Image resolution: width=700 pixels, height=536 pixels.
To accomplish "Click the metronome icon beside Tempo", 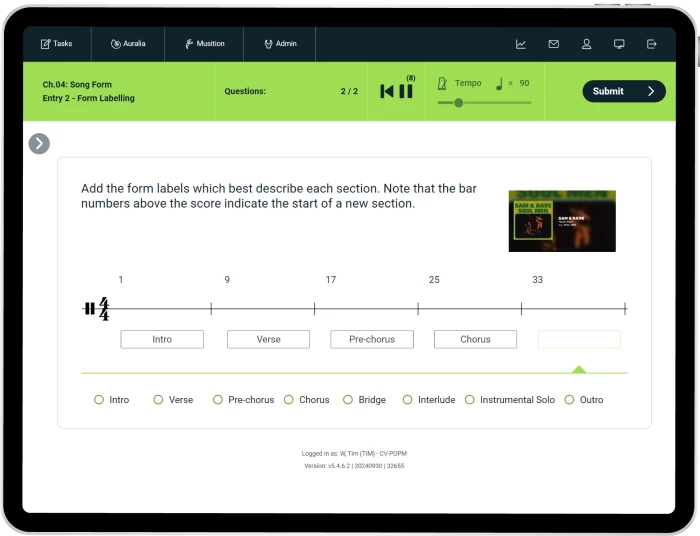I will point(442,84).
